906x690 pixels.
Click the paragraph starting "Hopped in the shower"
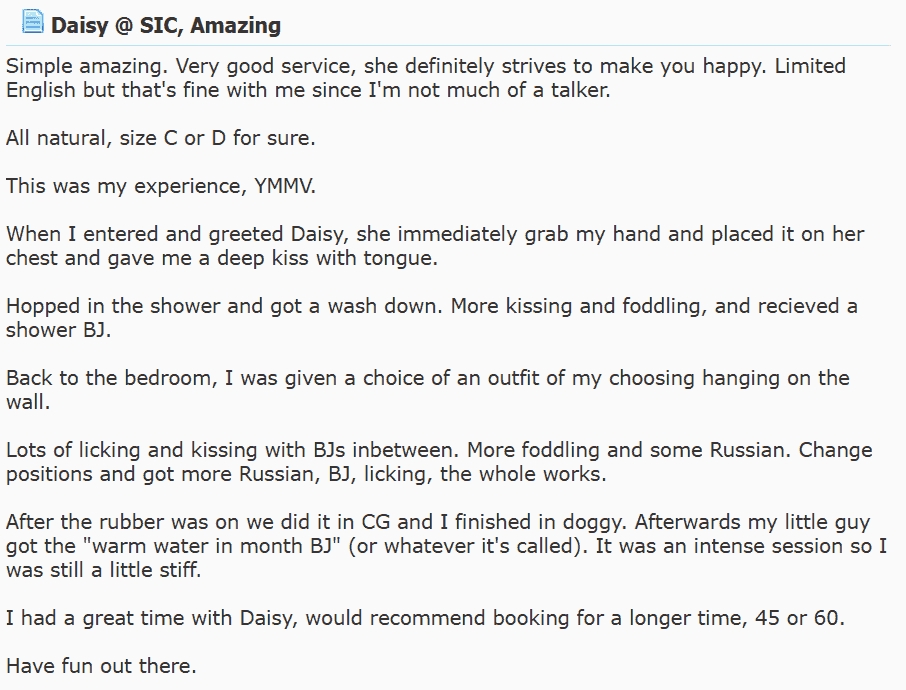point(432,318)
